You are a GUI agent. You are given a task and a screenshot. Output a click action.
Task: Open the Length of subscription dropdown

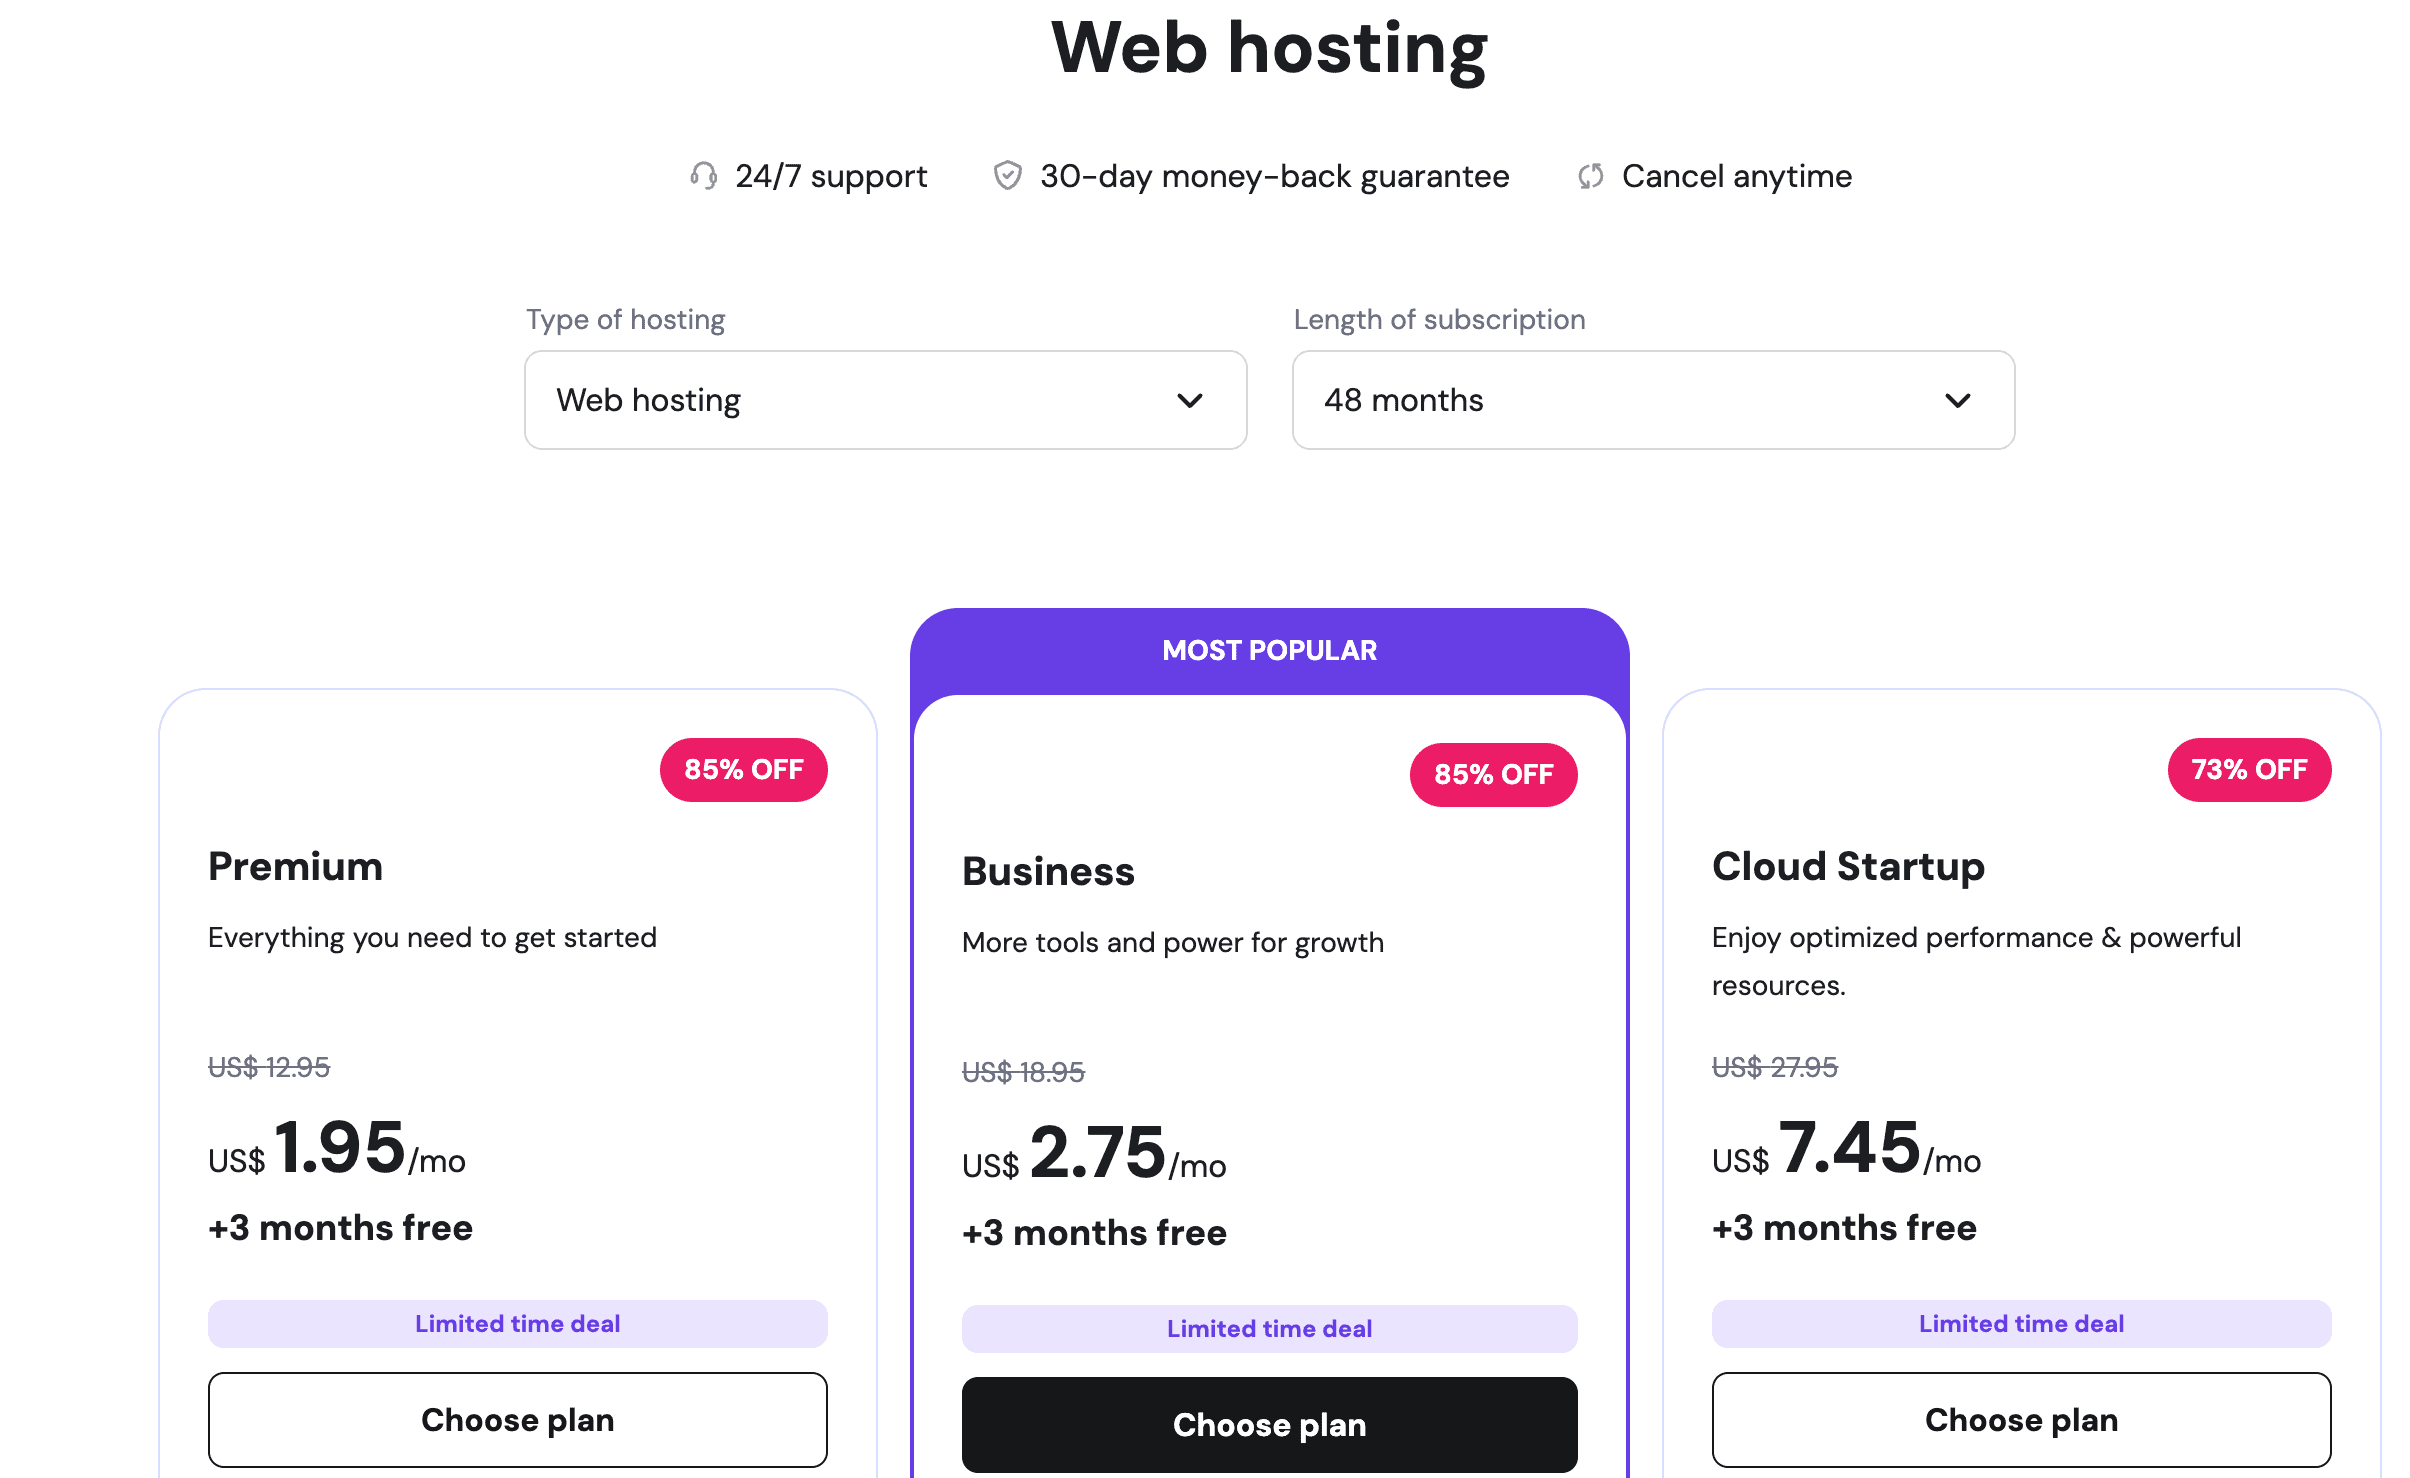1652,399
